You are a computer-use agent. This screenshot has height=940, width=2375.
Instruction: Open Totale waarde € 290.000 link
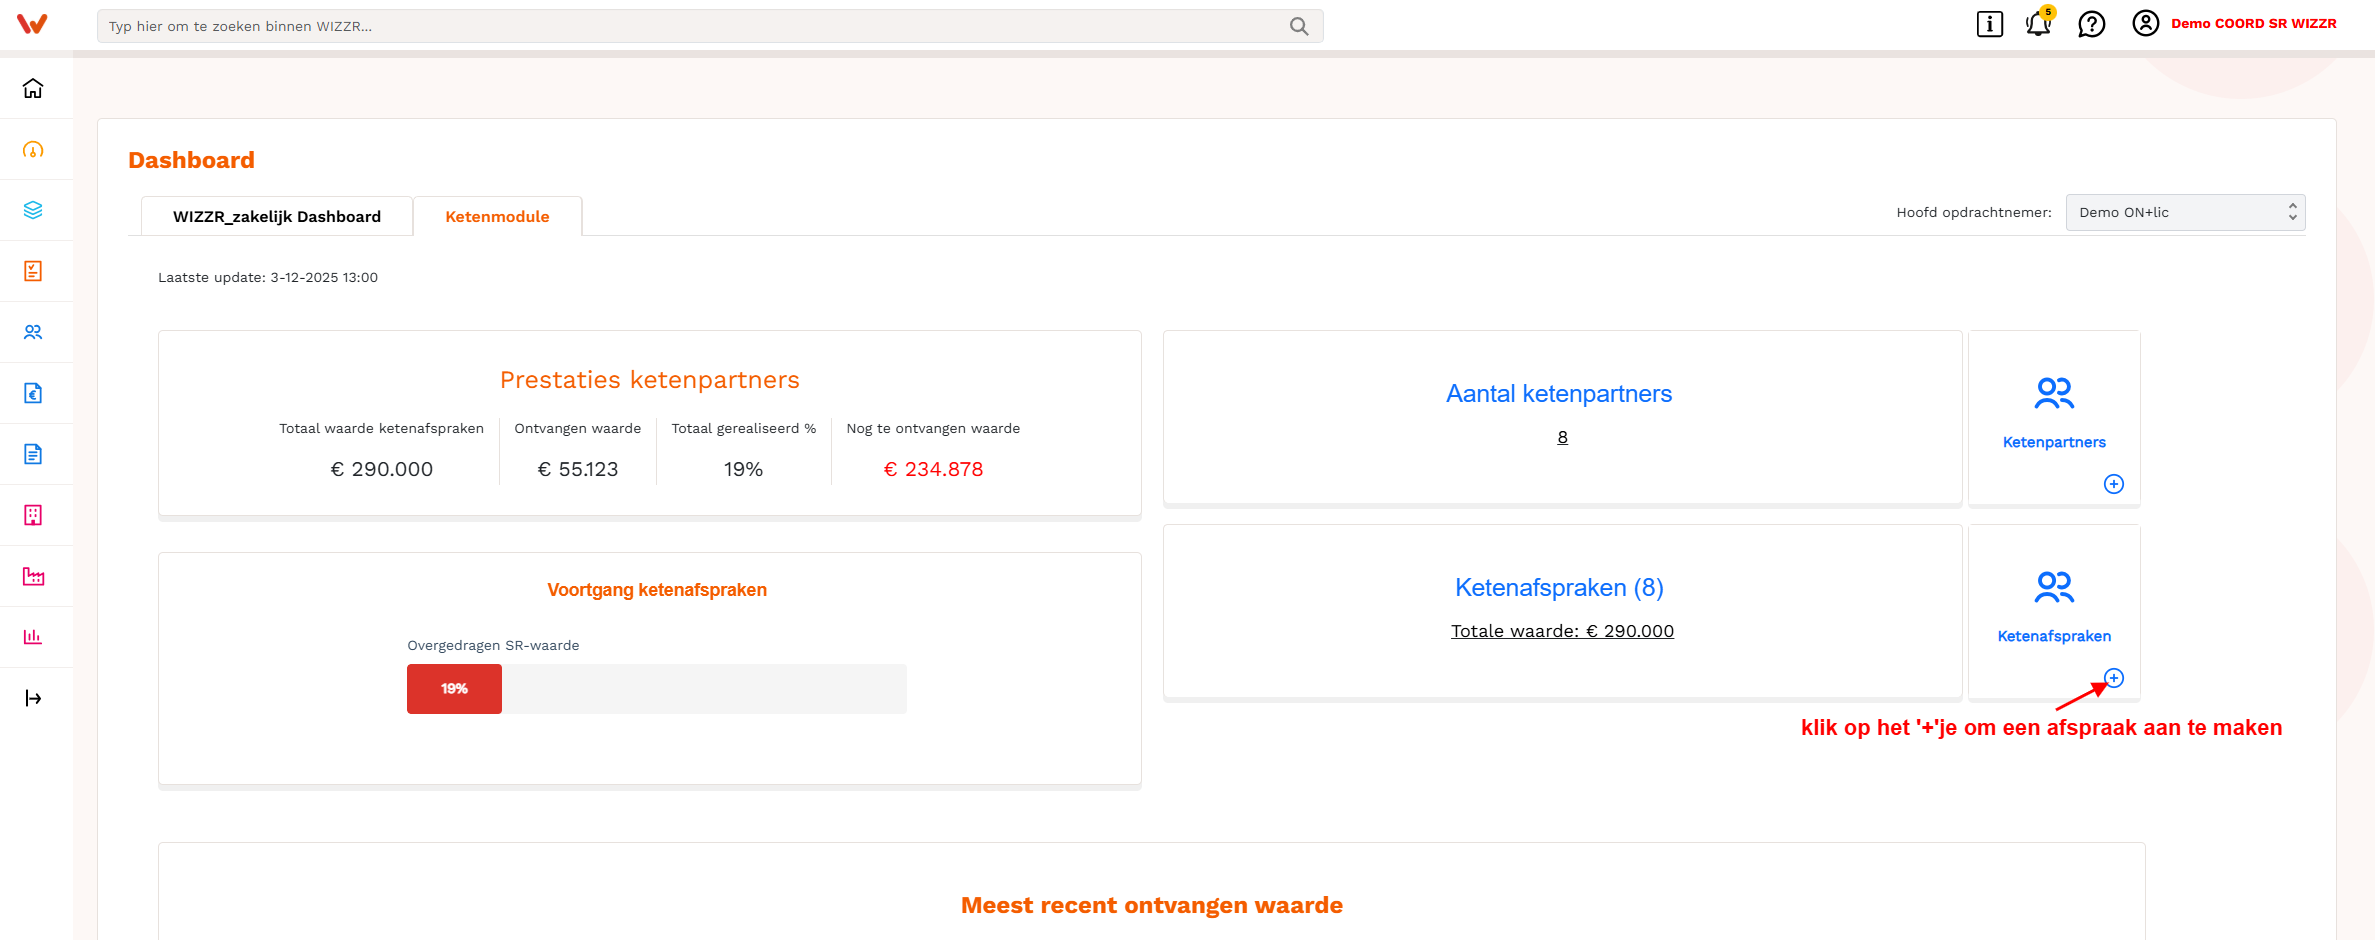(x=1562, y=631)
